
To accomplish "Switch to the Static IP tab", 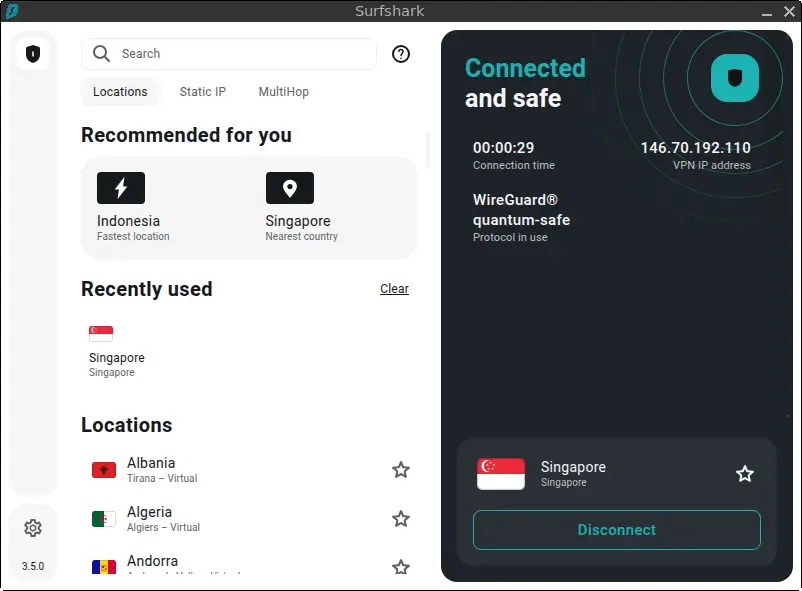I will pos(203,92).
